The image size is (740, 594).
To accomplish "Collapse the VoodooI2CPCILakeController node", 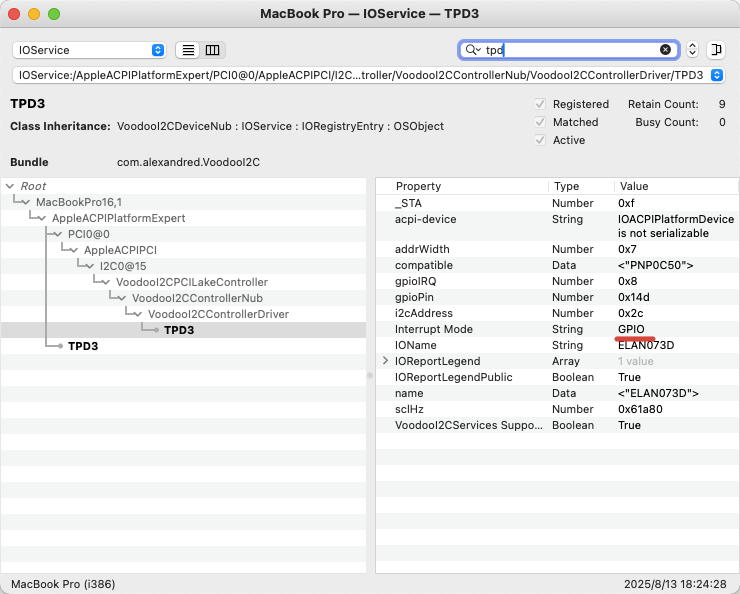I will coord(106,282).
